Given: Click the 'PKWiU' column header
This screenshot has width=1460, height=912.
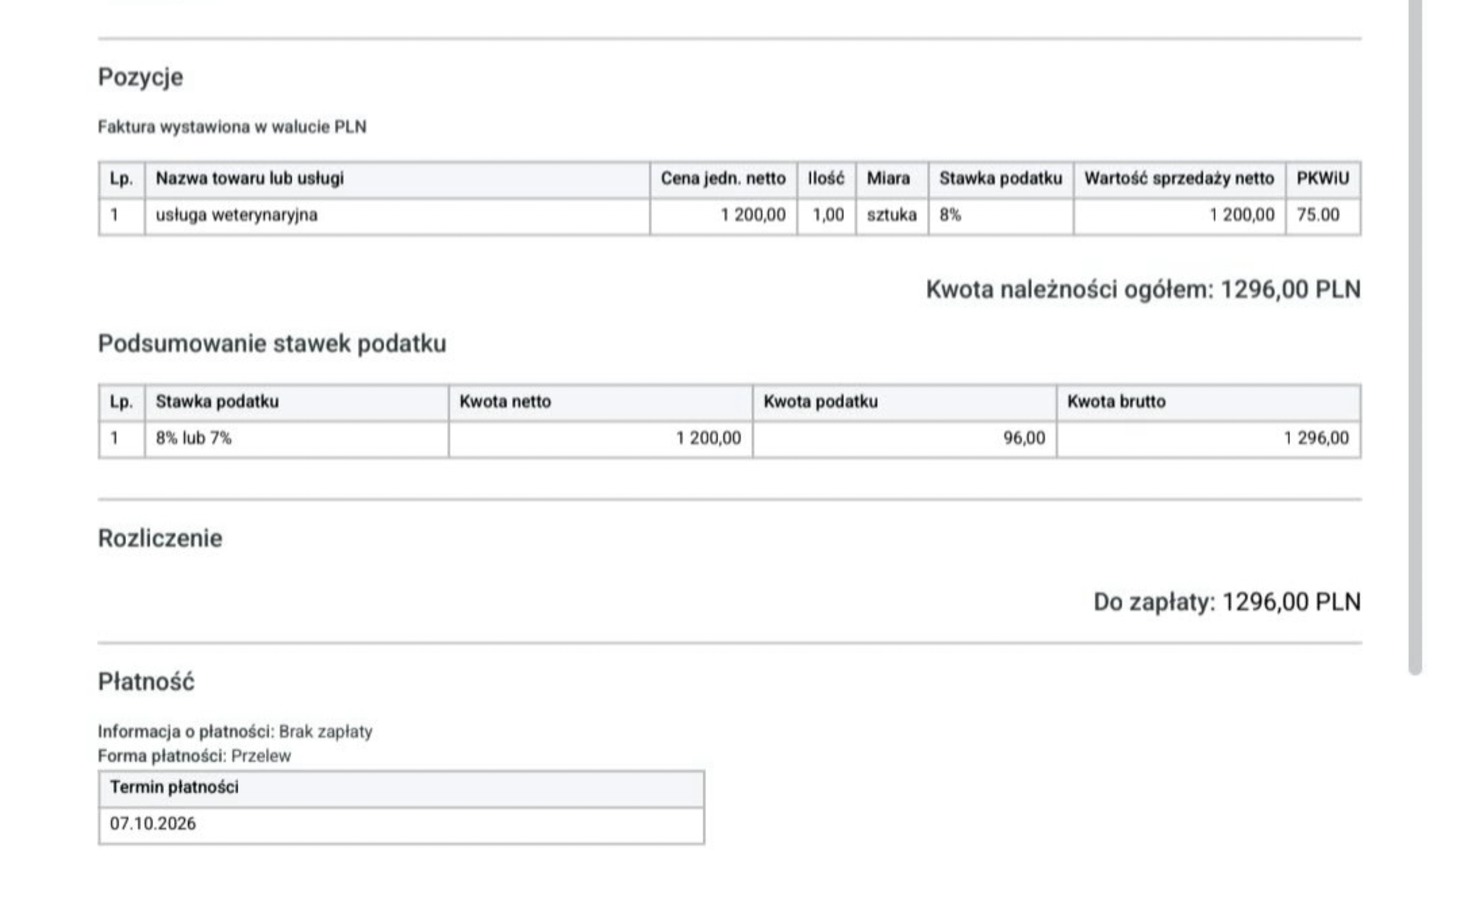Looking at the screenshot, I should [x=1323, y=179].
